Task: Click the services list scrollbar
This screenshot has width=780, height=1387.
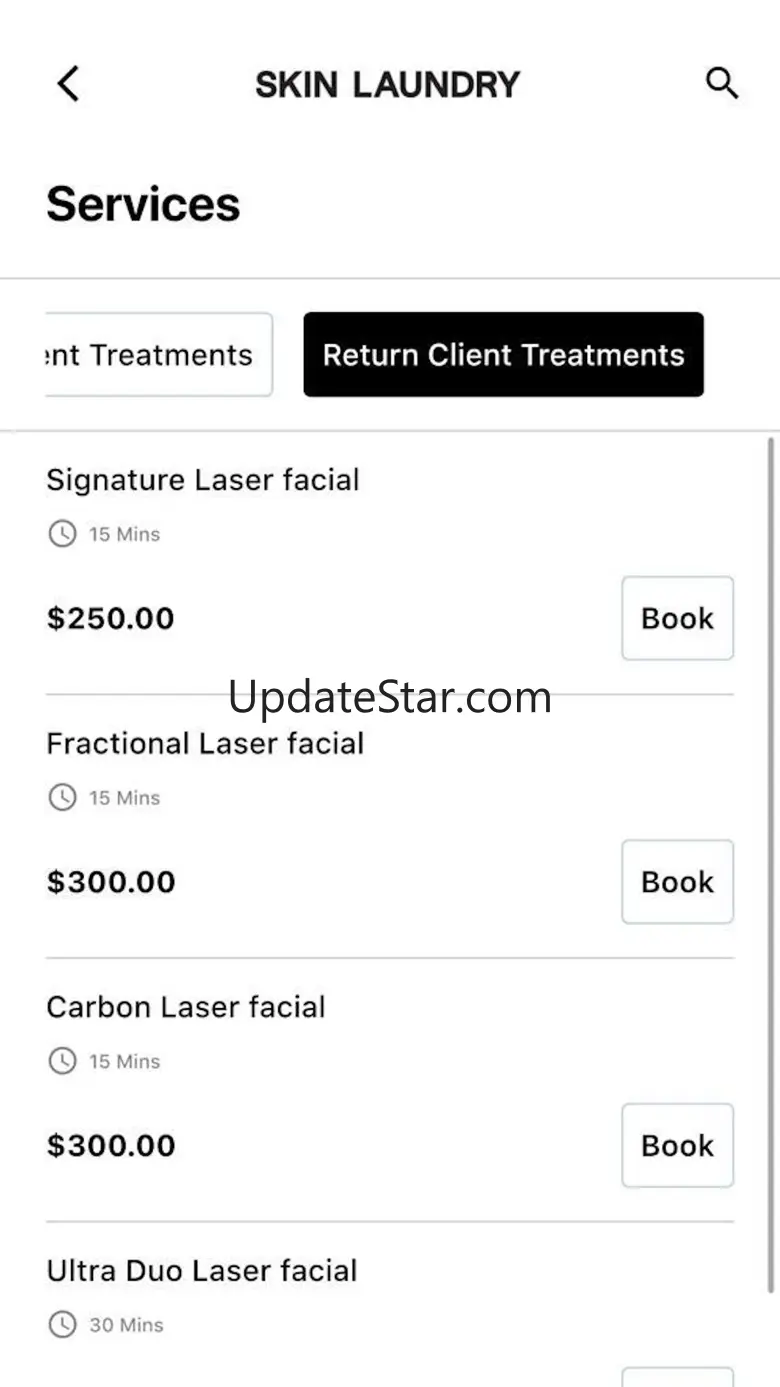Action: 771,860
